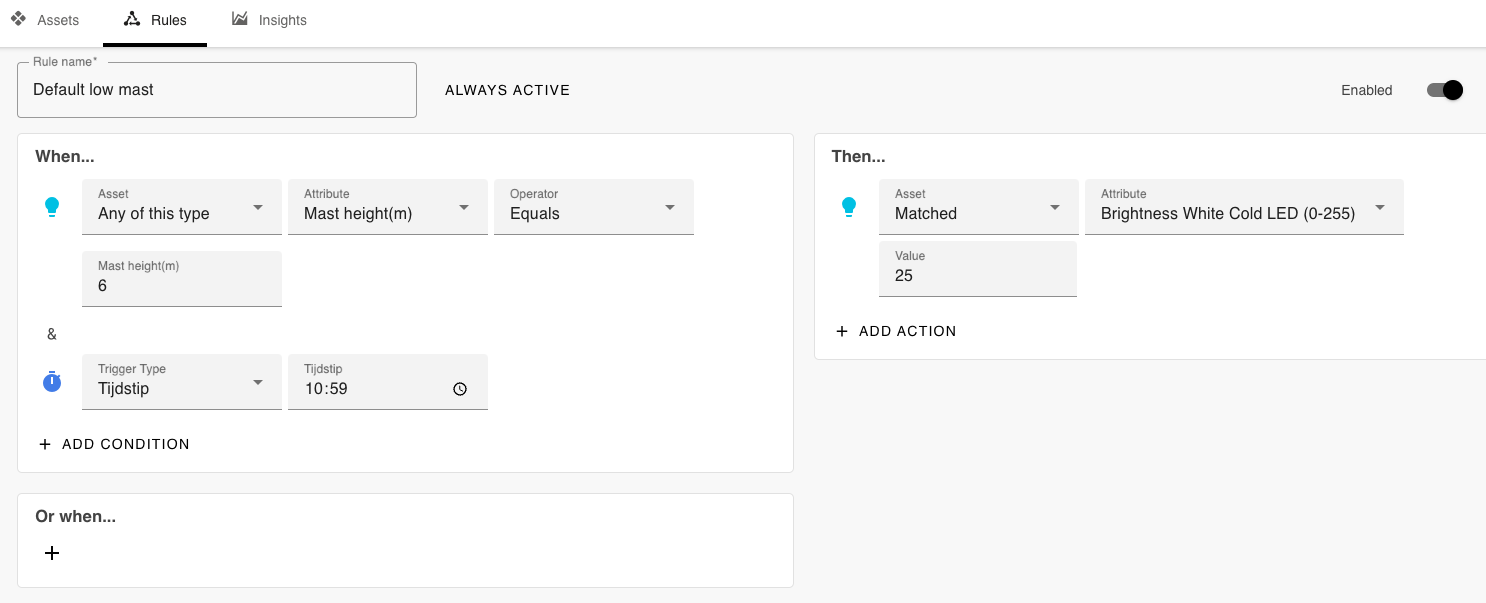The height and width of the screenshot is (603, 1486).
Task: Click the light bulb icon in Then panel
Action: (849, 207)
